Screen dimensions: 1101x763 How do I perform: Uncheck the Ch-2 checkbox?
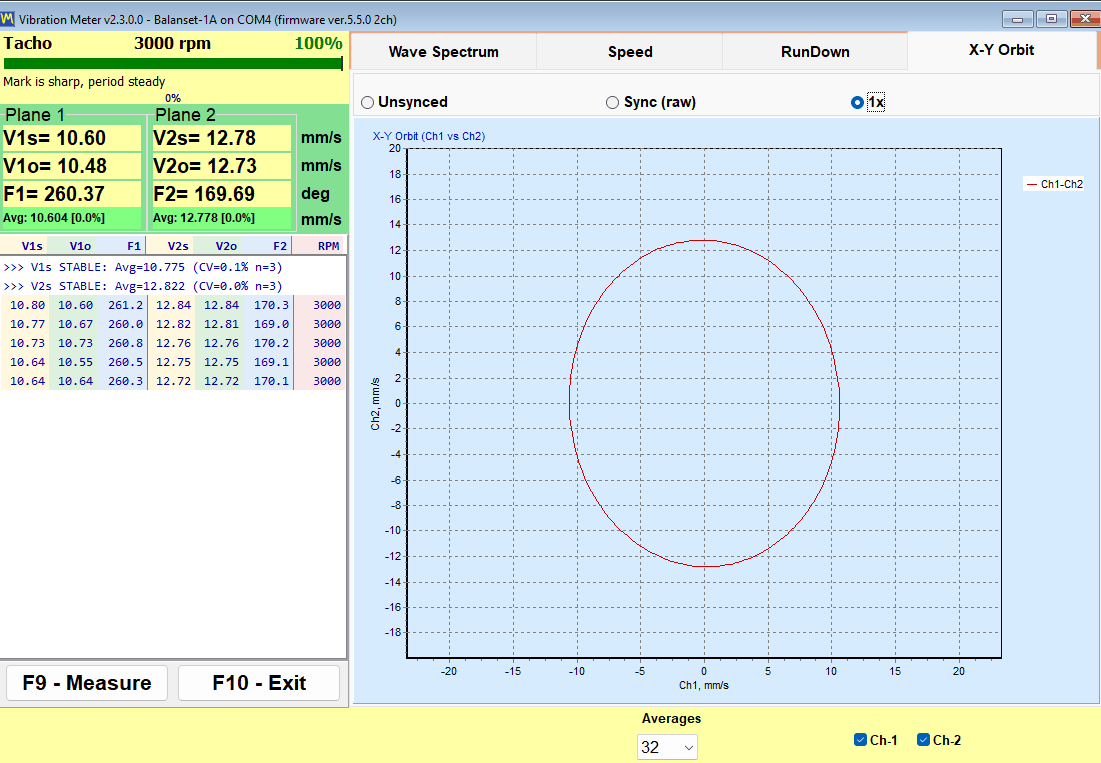coord(923,739)
